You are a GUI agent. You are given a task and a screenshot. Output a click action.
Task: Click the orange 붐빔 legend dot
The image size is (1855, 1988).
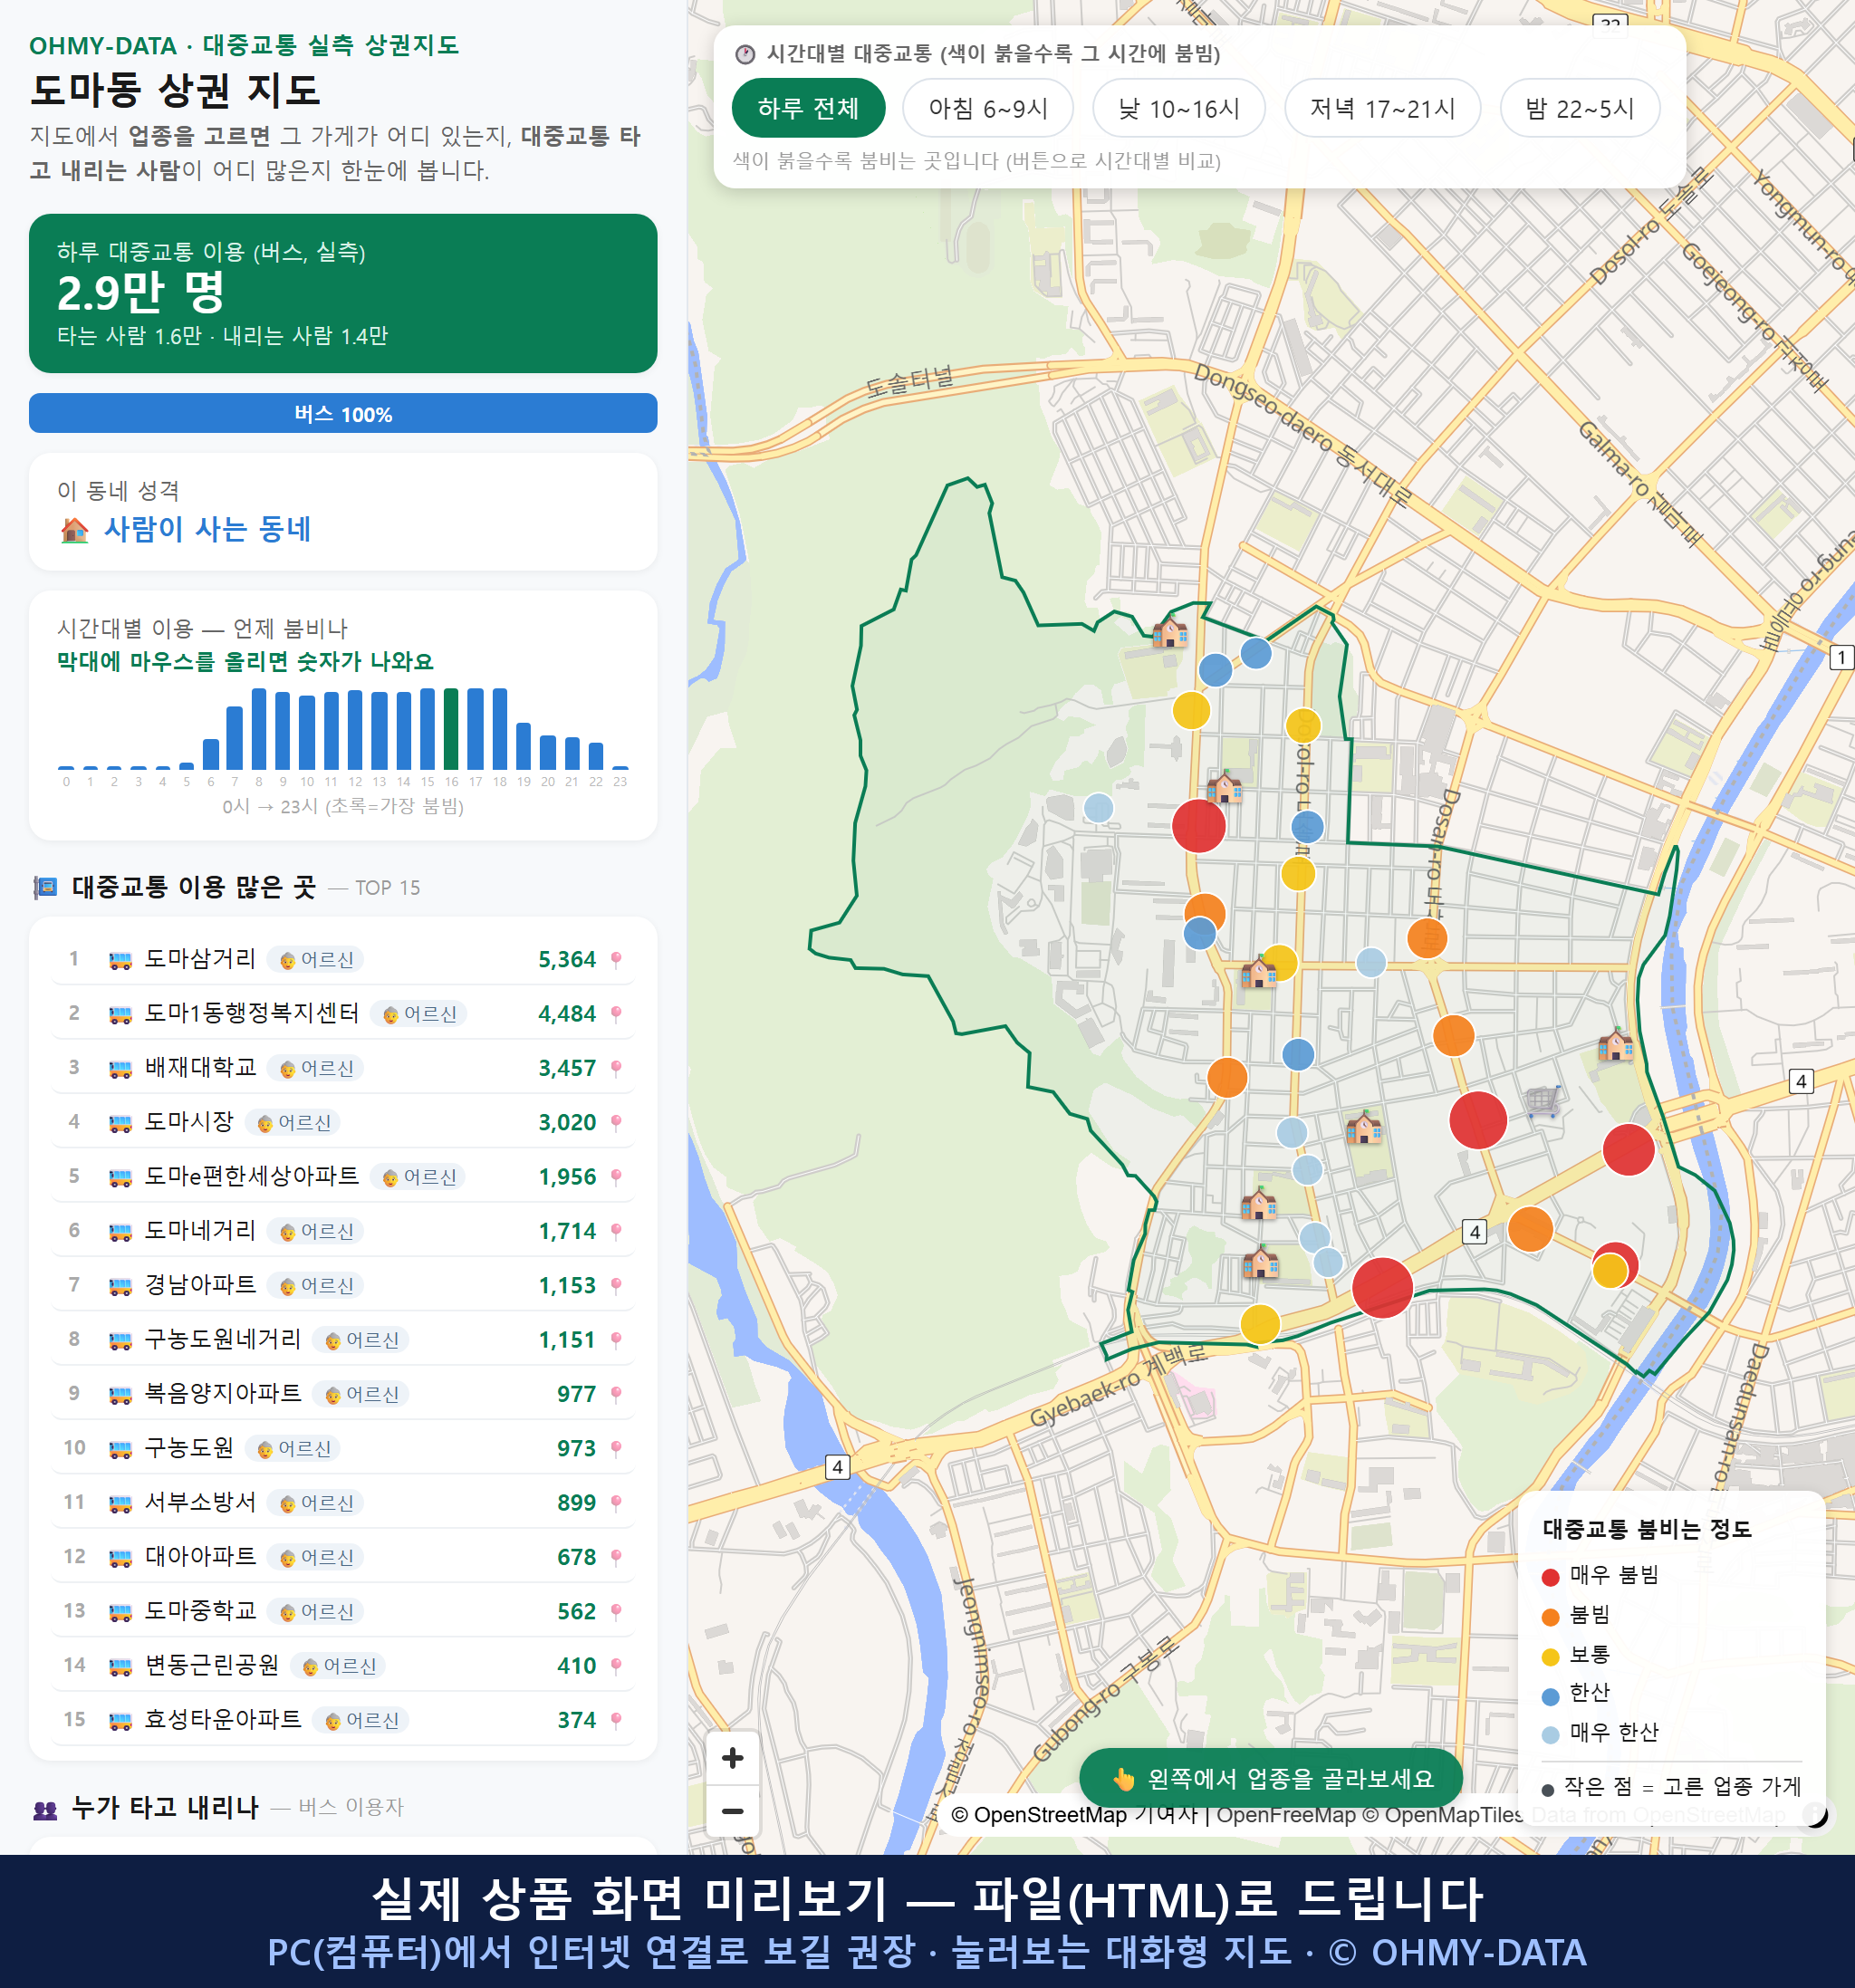tap(1550, 1617)
